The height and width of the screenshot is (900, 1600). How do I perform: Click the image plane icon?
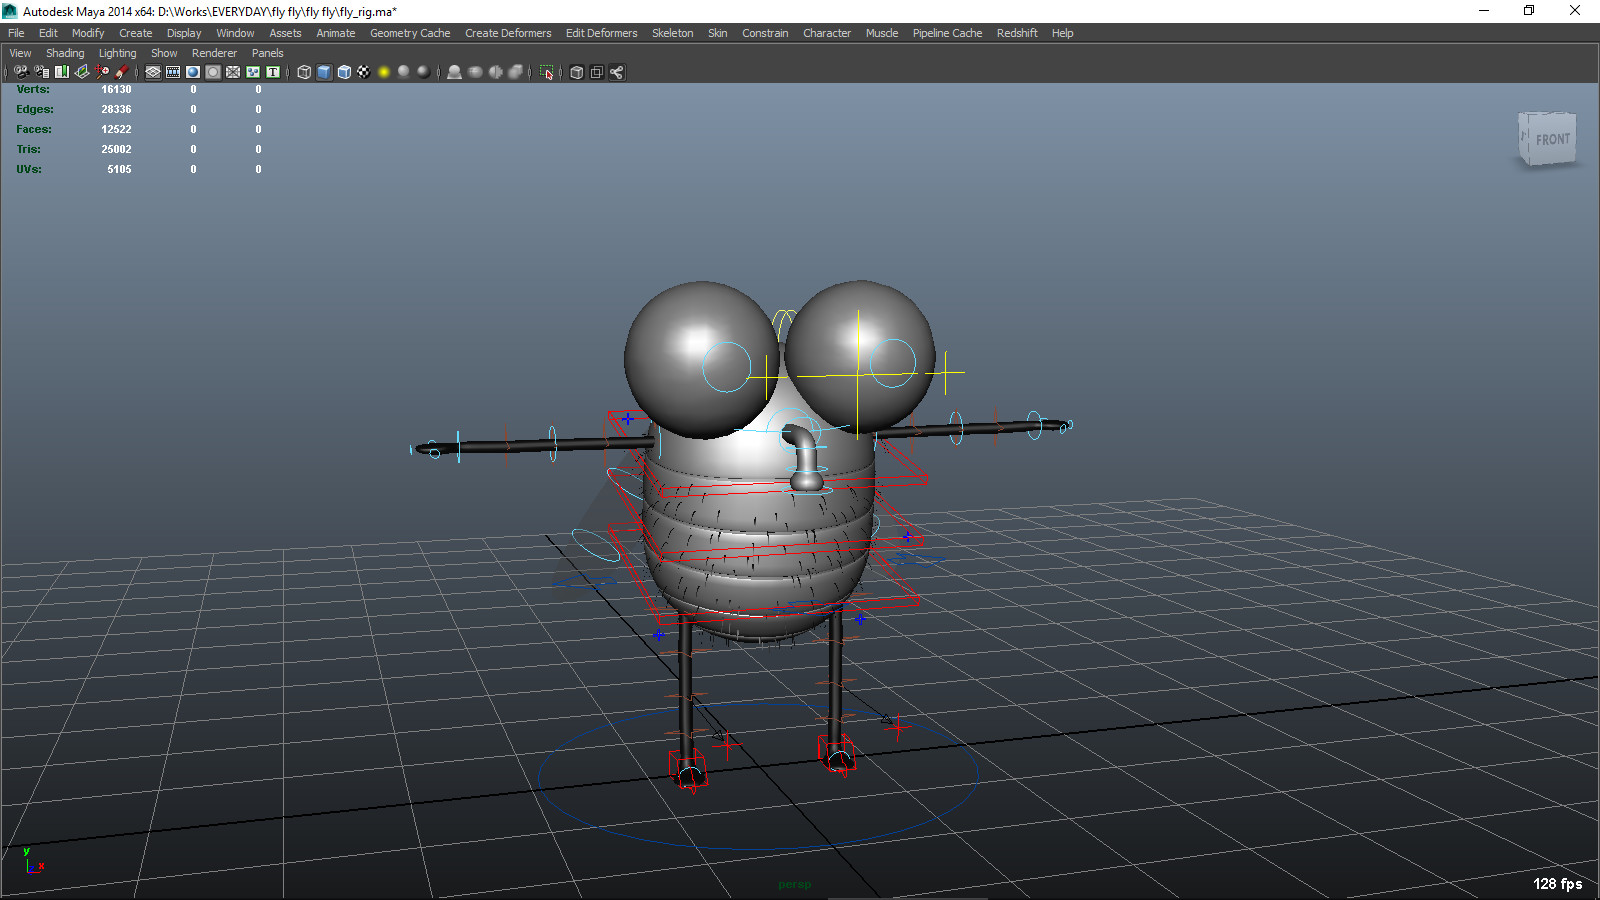click(x=81, y=72)
